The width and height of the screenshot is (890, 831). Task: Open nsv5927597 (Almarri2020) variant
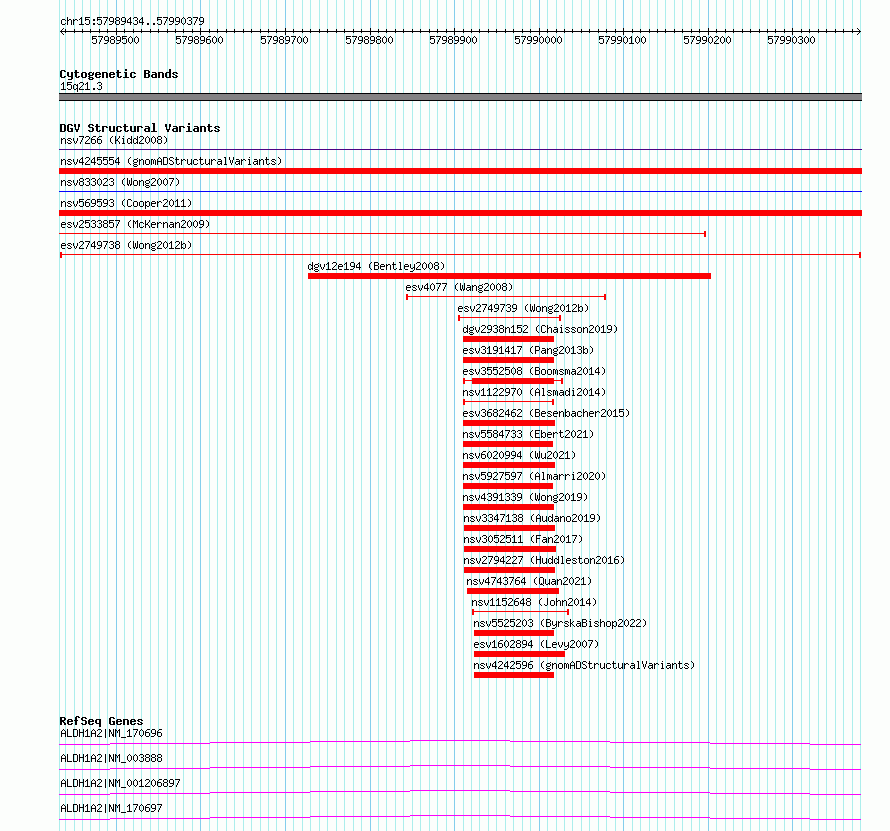[x=534, y=476]
